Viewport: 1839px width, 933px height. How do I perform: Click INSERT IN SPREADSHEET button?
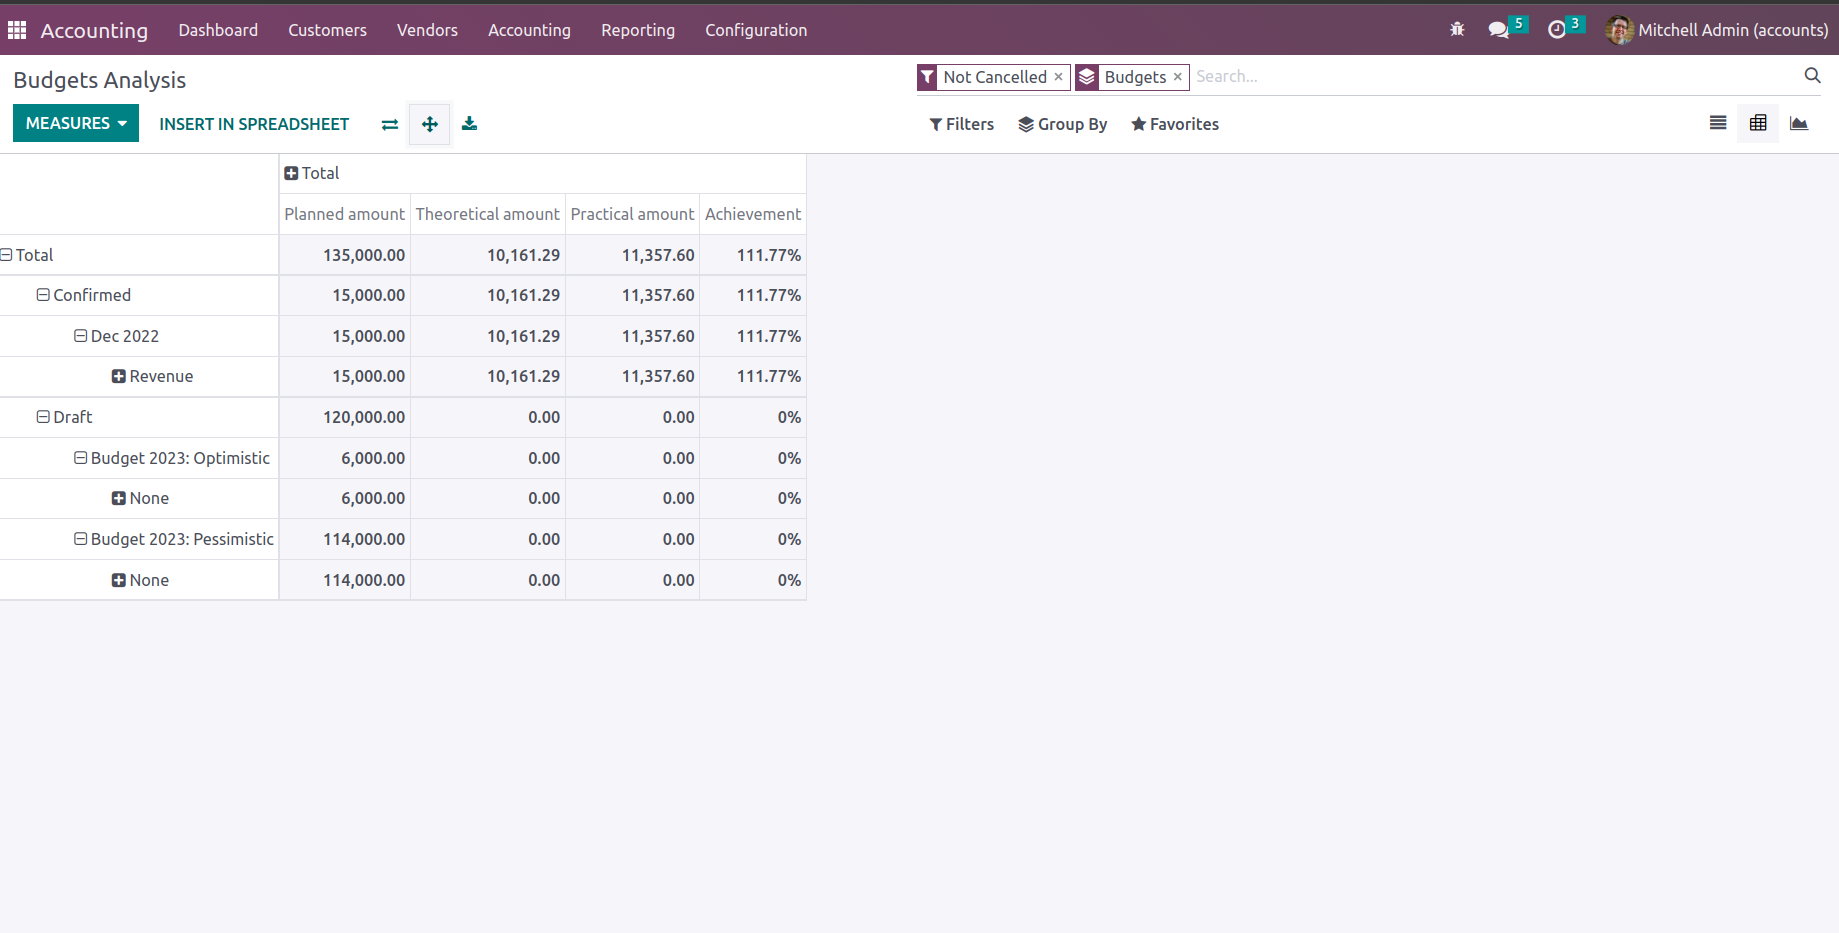coord(254,124)
